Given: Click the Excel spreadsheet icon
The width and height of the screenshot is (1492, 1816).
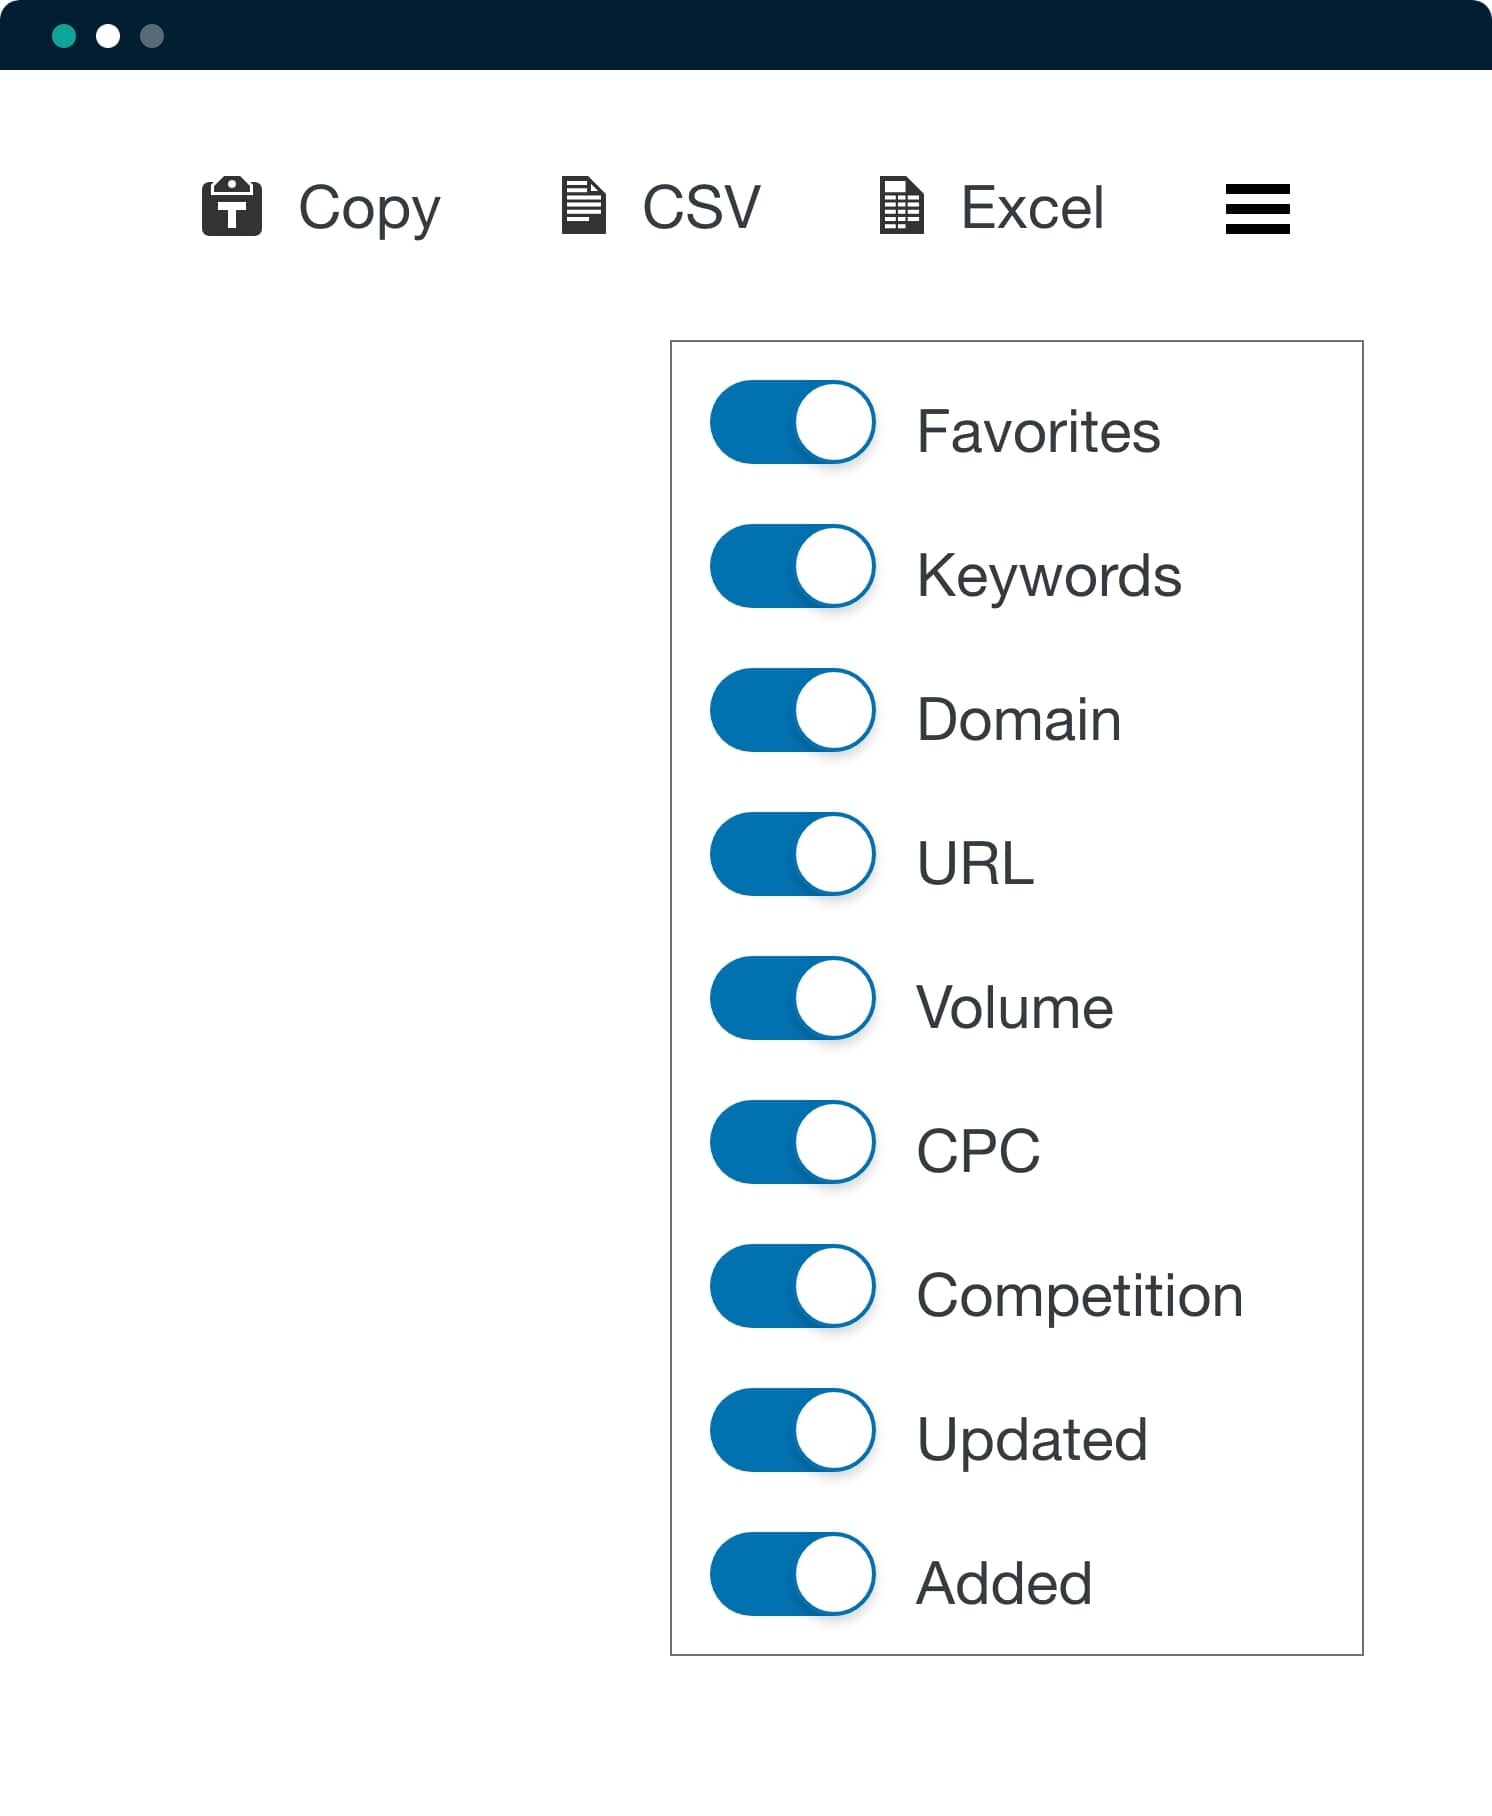Looking at the screenshot, I should tap(902, 205).
